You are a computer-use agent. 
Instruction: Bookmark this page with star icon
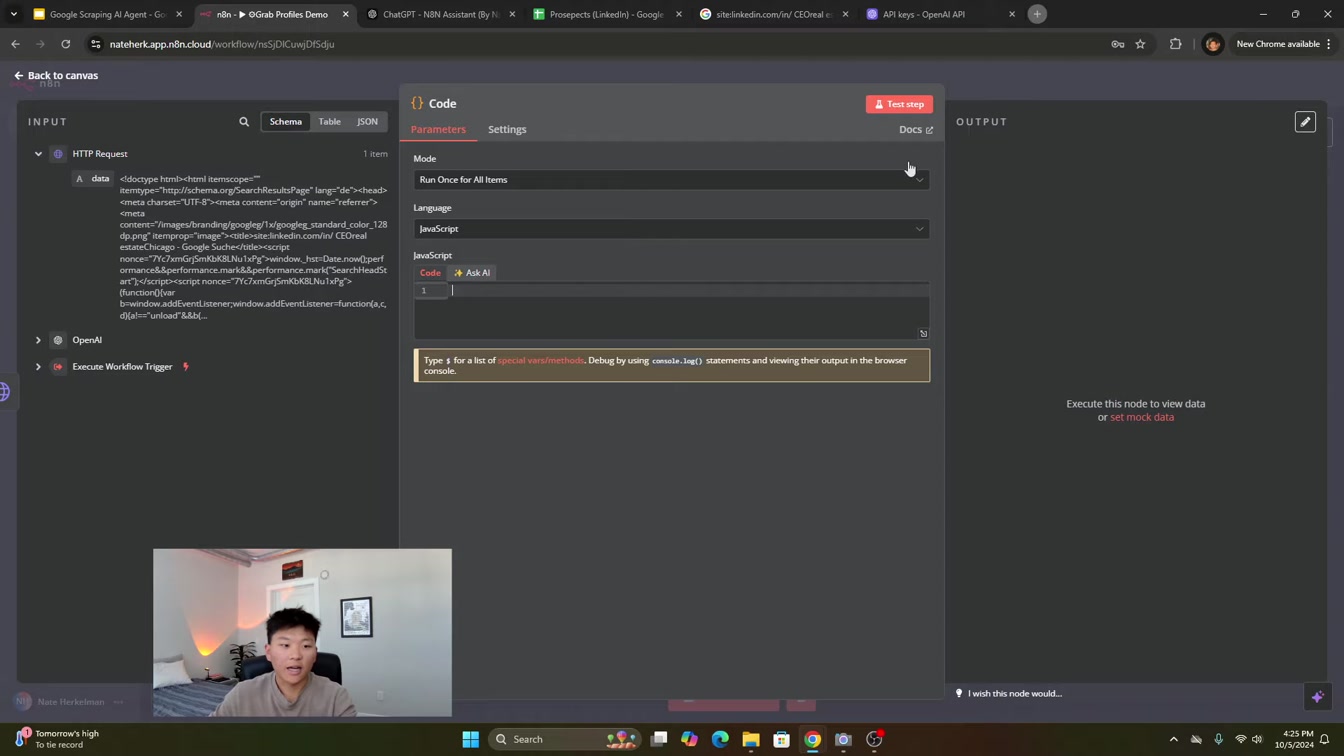point(1140,44)
